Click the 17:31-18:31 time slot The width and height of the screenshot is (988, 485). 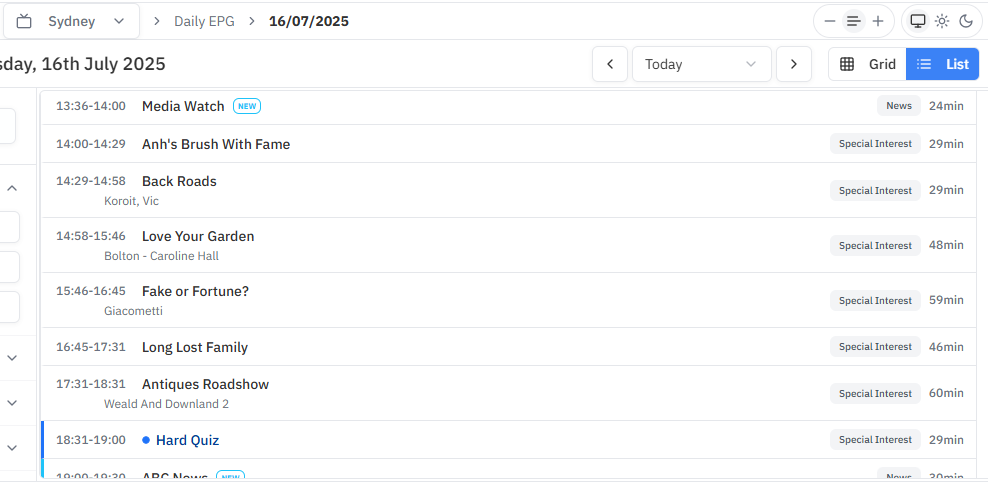91,384
